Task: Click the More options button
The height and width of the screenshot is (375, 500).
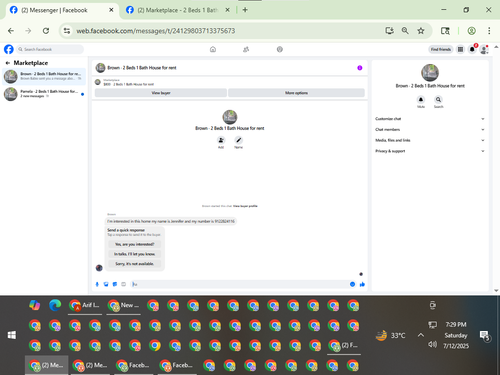Action: (x=296, y=93)
